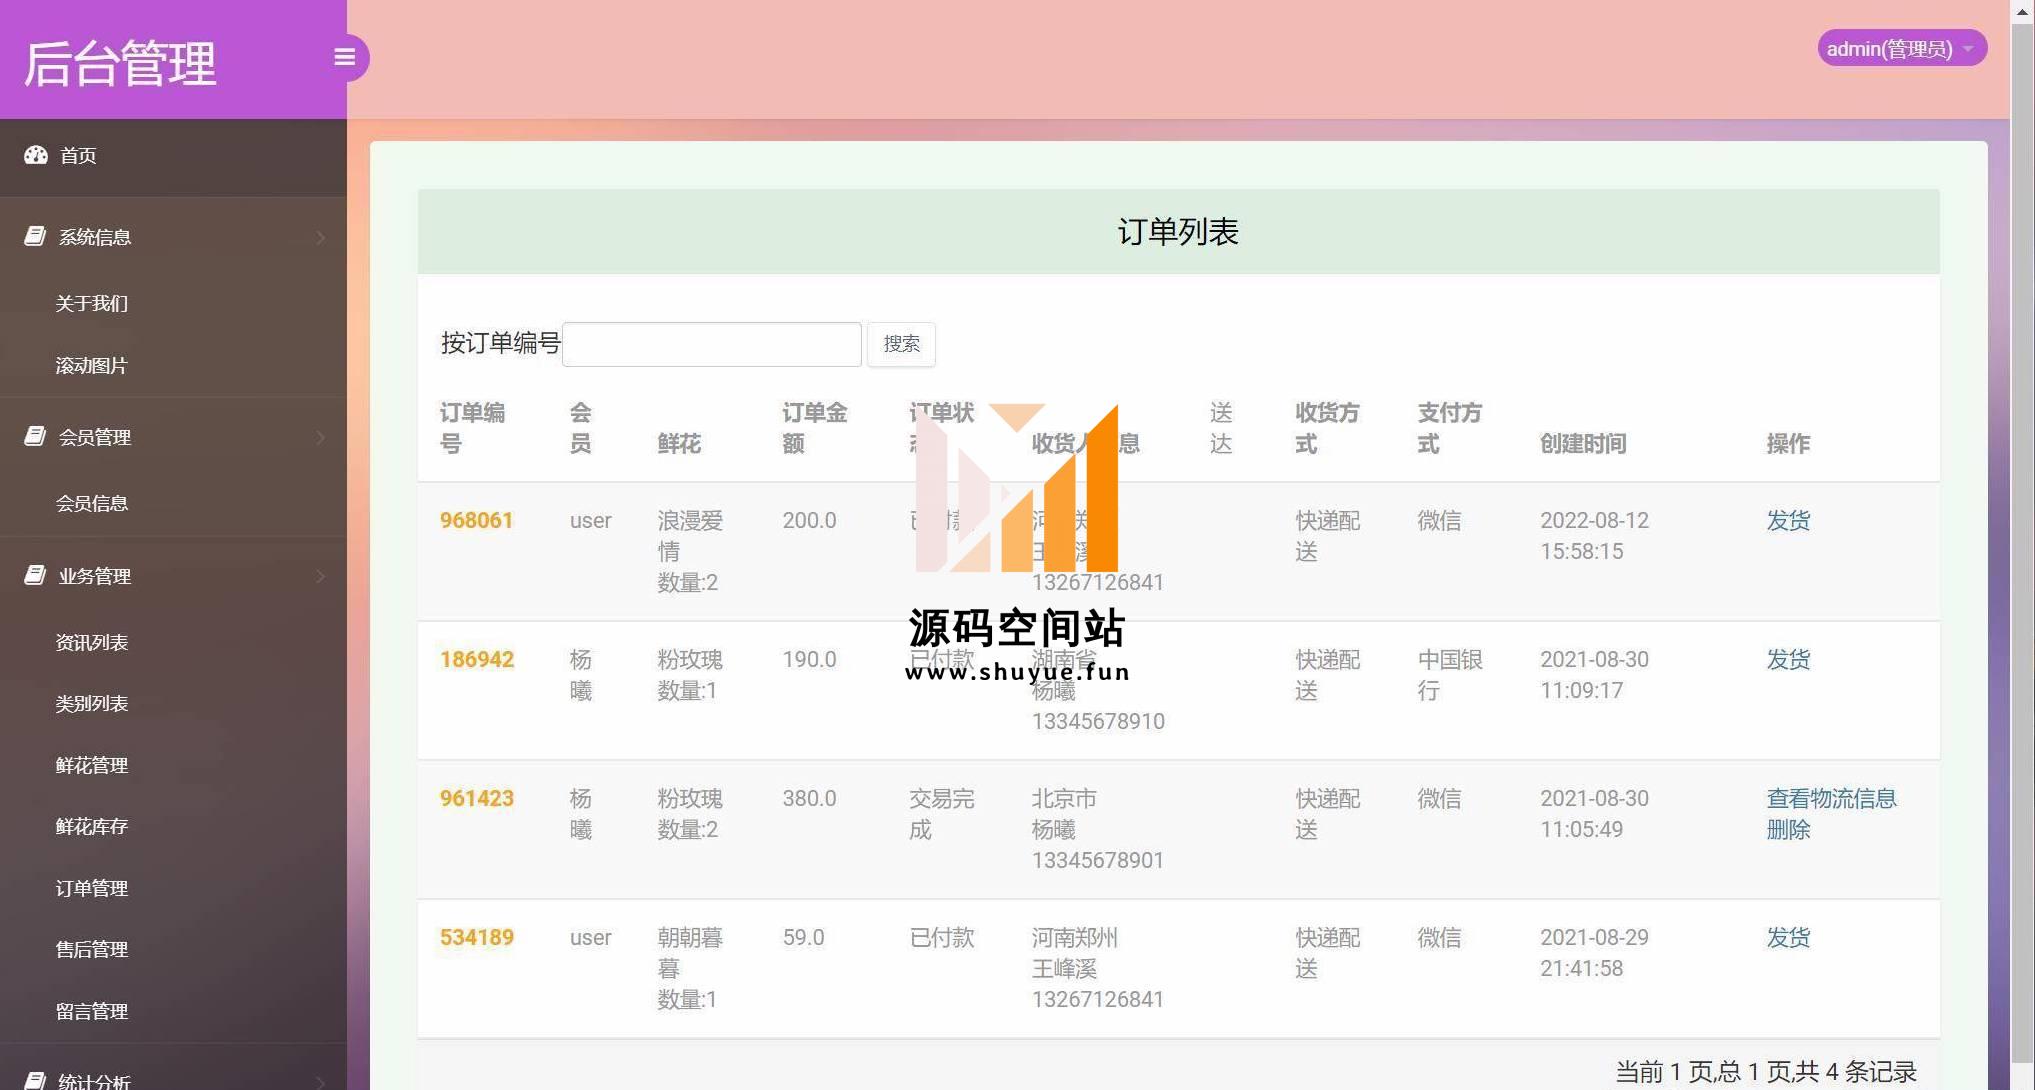The image size is (2035, 1090).
Task: Focus the 按订单编号 search input field
Action: pyautogui.click(x=711, y=344)
